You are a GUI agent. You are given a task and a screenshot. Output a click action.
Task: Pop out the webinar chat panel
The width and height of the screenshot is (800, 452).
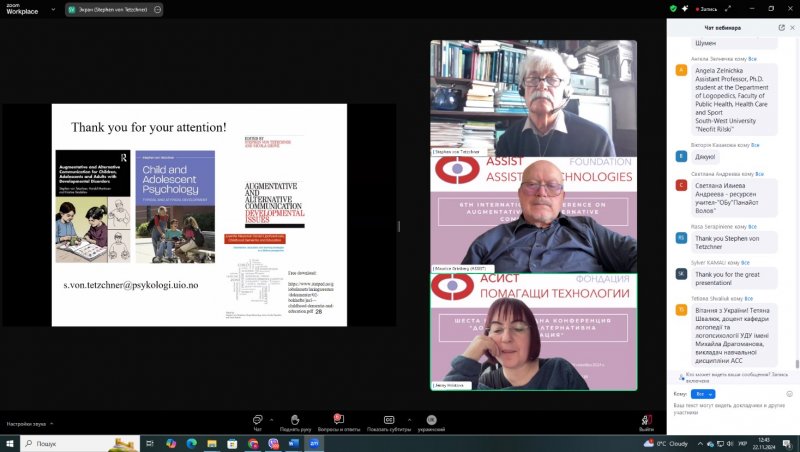pyautogui.click(x=780, y=27)
